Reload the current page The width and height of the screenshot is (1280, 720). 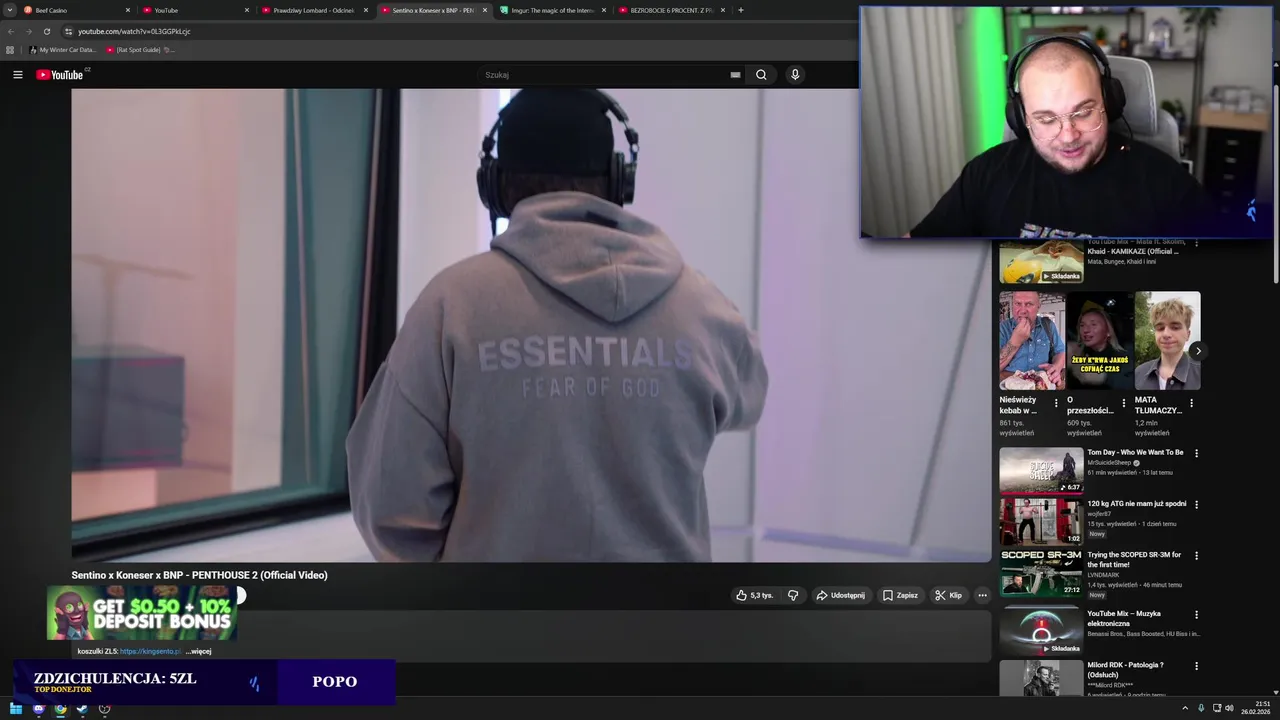coord(46,31)
